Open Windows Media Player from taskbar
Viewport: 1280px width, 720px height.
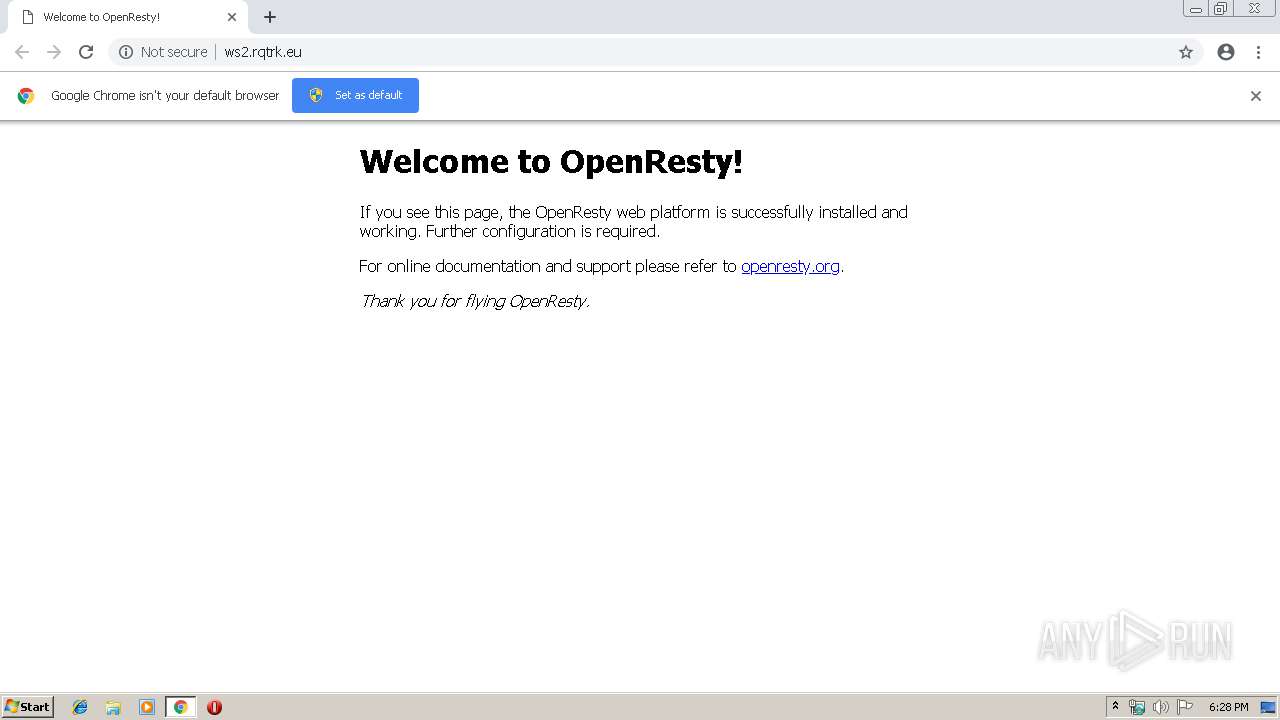(147, 707)
